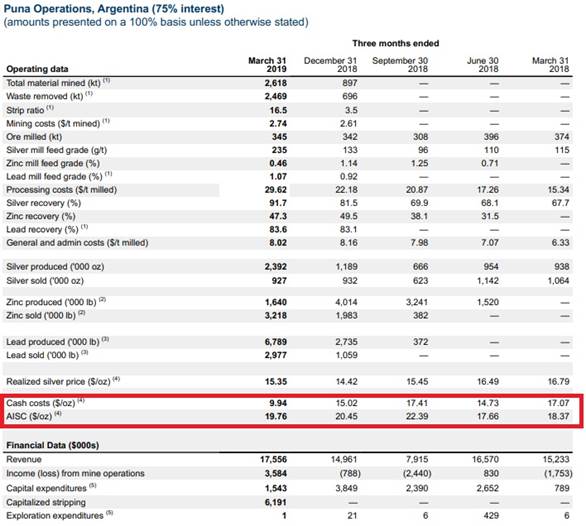
Task: Click the September 30 2018 column header
Action: coord(400,65)
